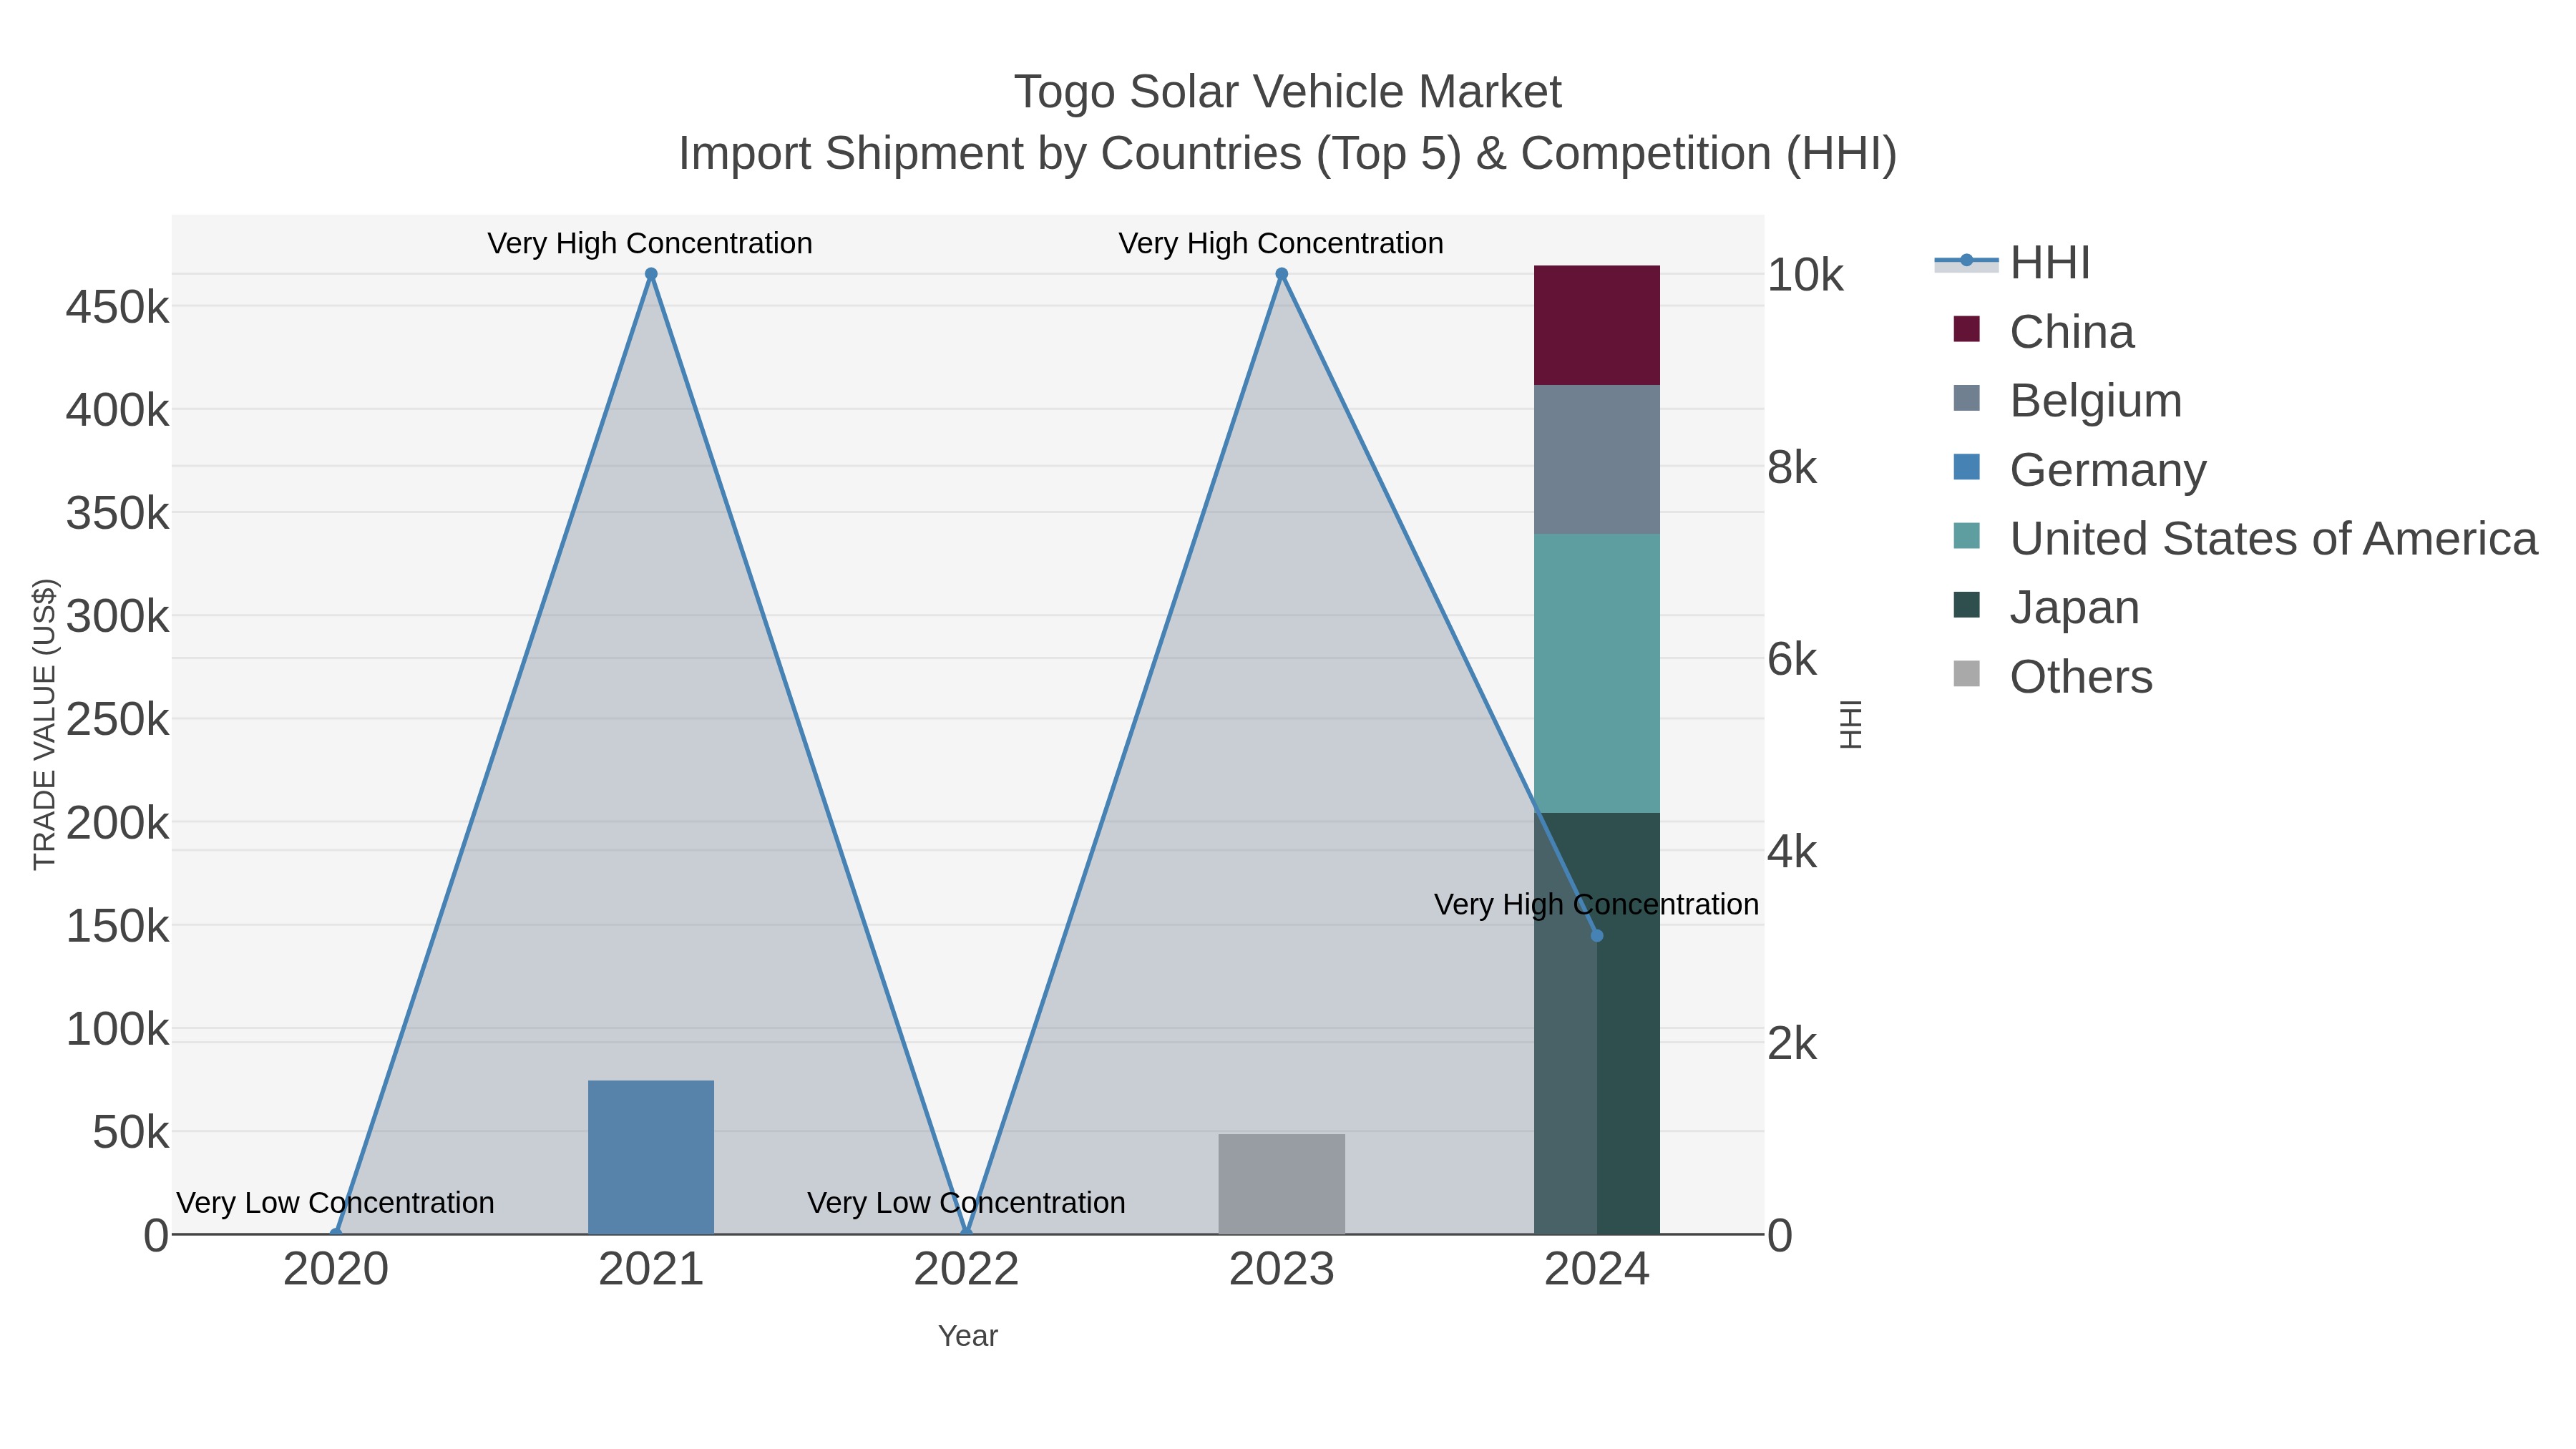Image resolution: width=2576 pixels, height=1449 pixels.
Task: Click the HHI line marker icon in legend
Action: point(1966,261)
